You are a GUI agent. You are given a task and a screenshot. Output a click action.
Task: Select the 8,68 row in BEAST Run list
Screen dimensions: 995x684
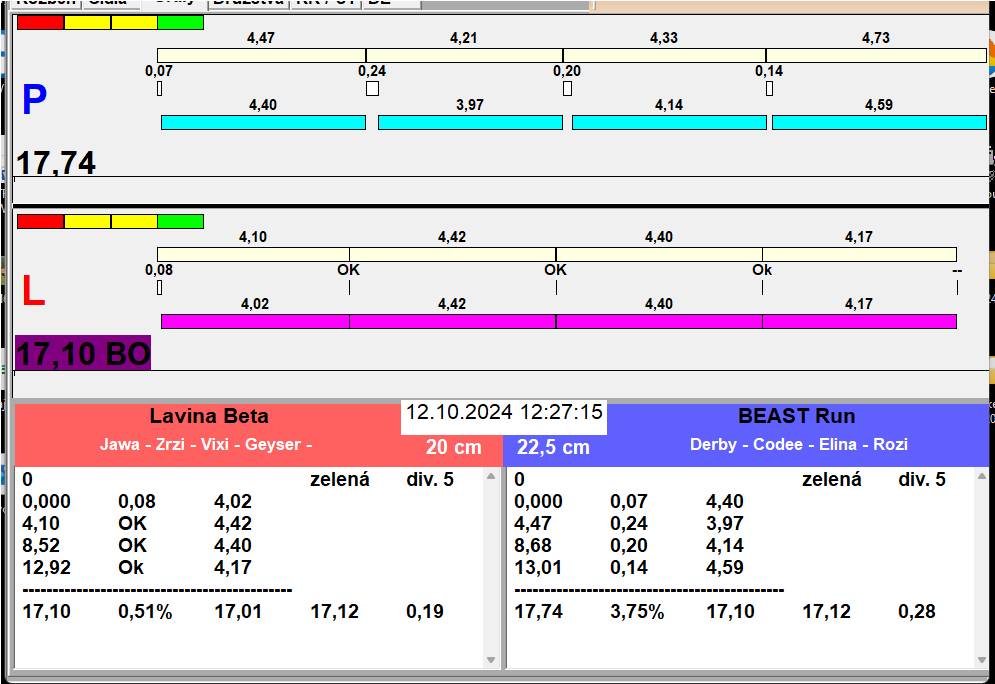pyautogui.click(x=538, y=546)
